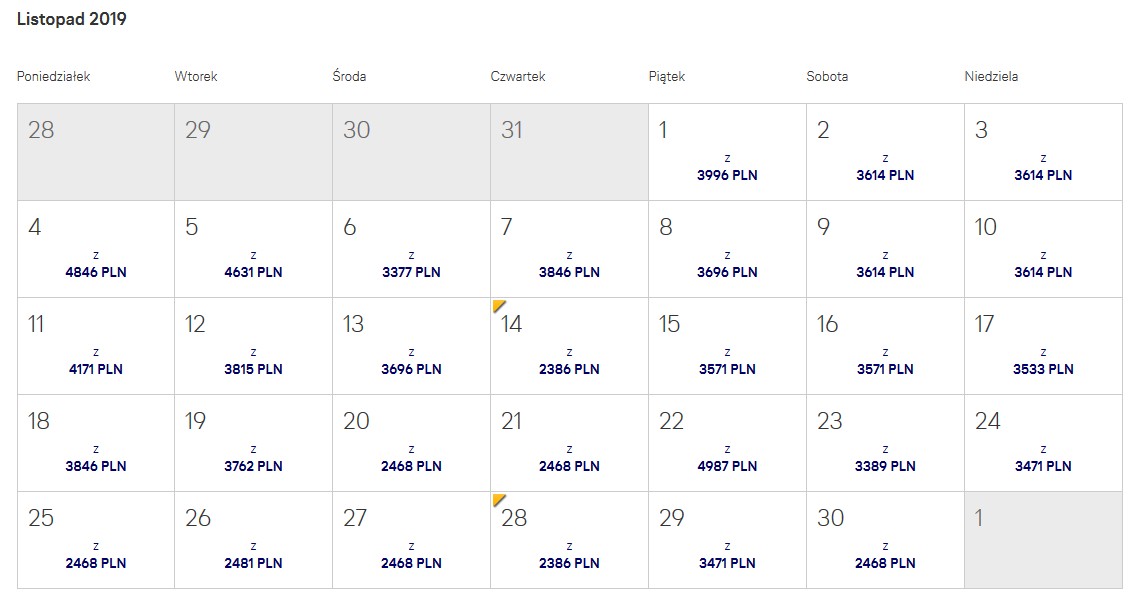This screenshot has height=601, width=1135.
Task: Click the Listopad 2019 month heading
Action: (x=72, y=19)
